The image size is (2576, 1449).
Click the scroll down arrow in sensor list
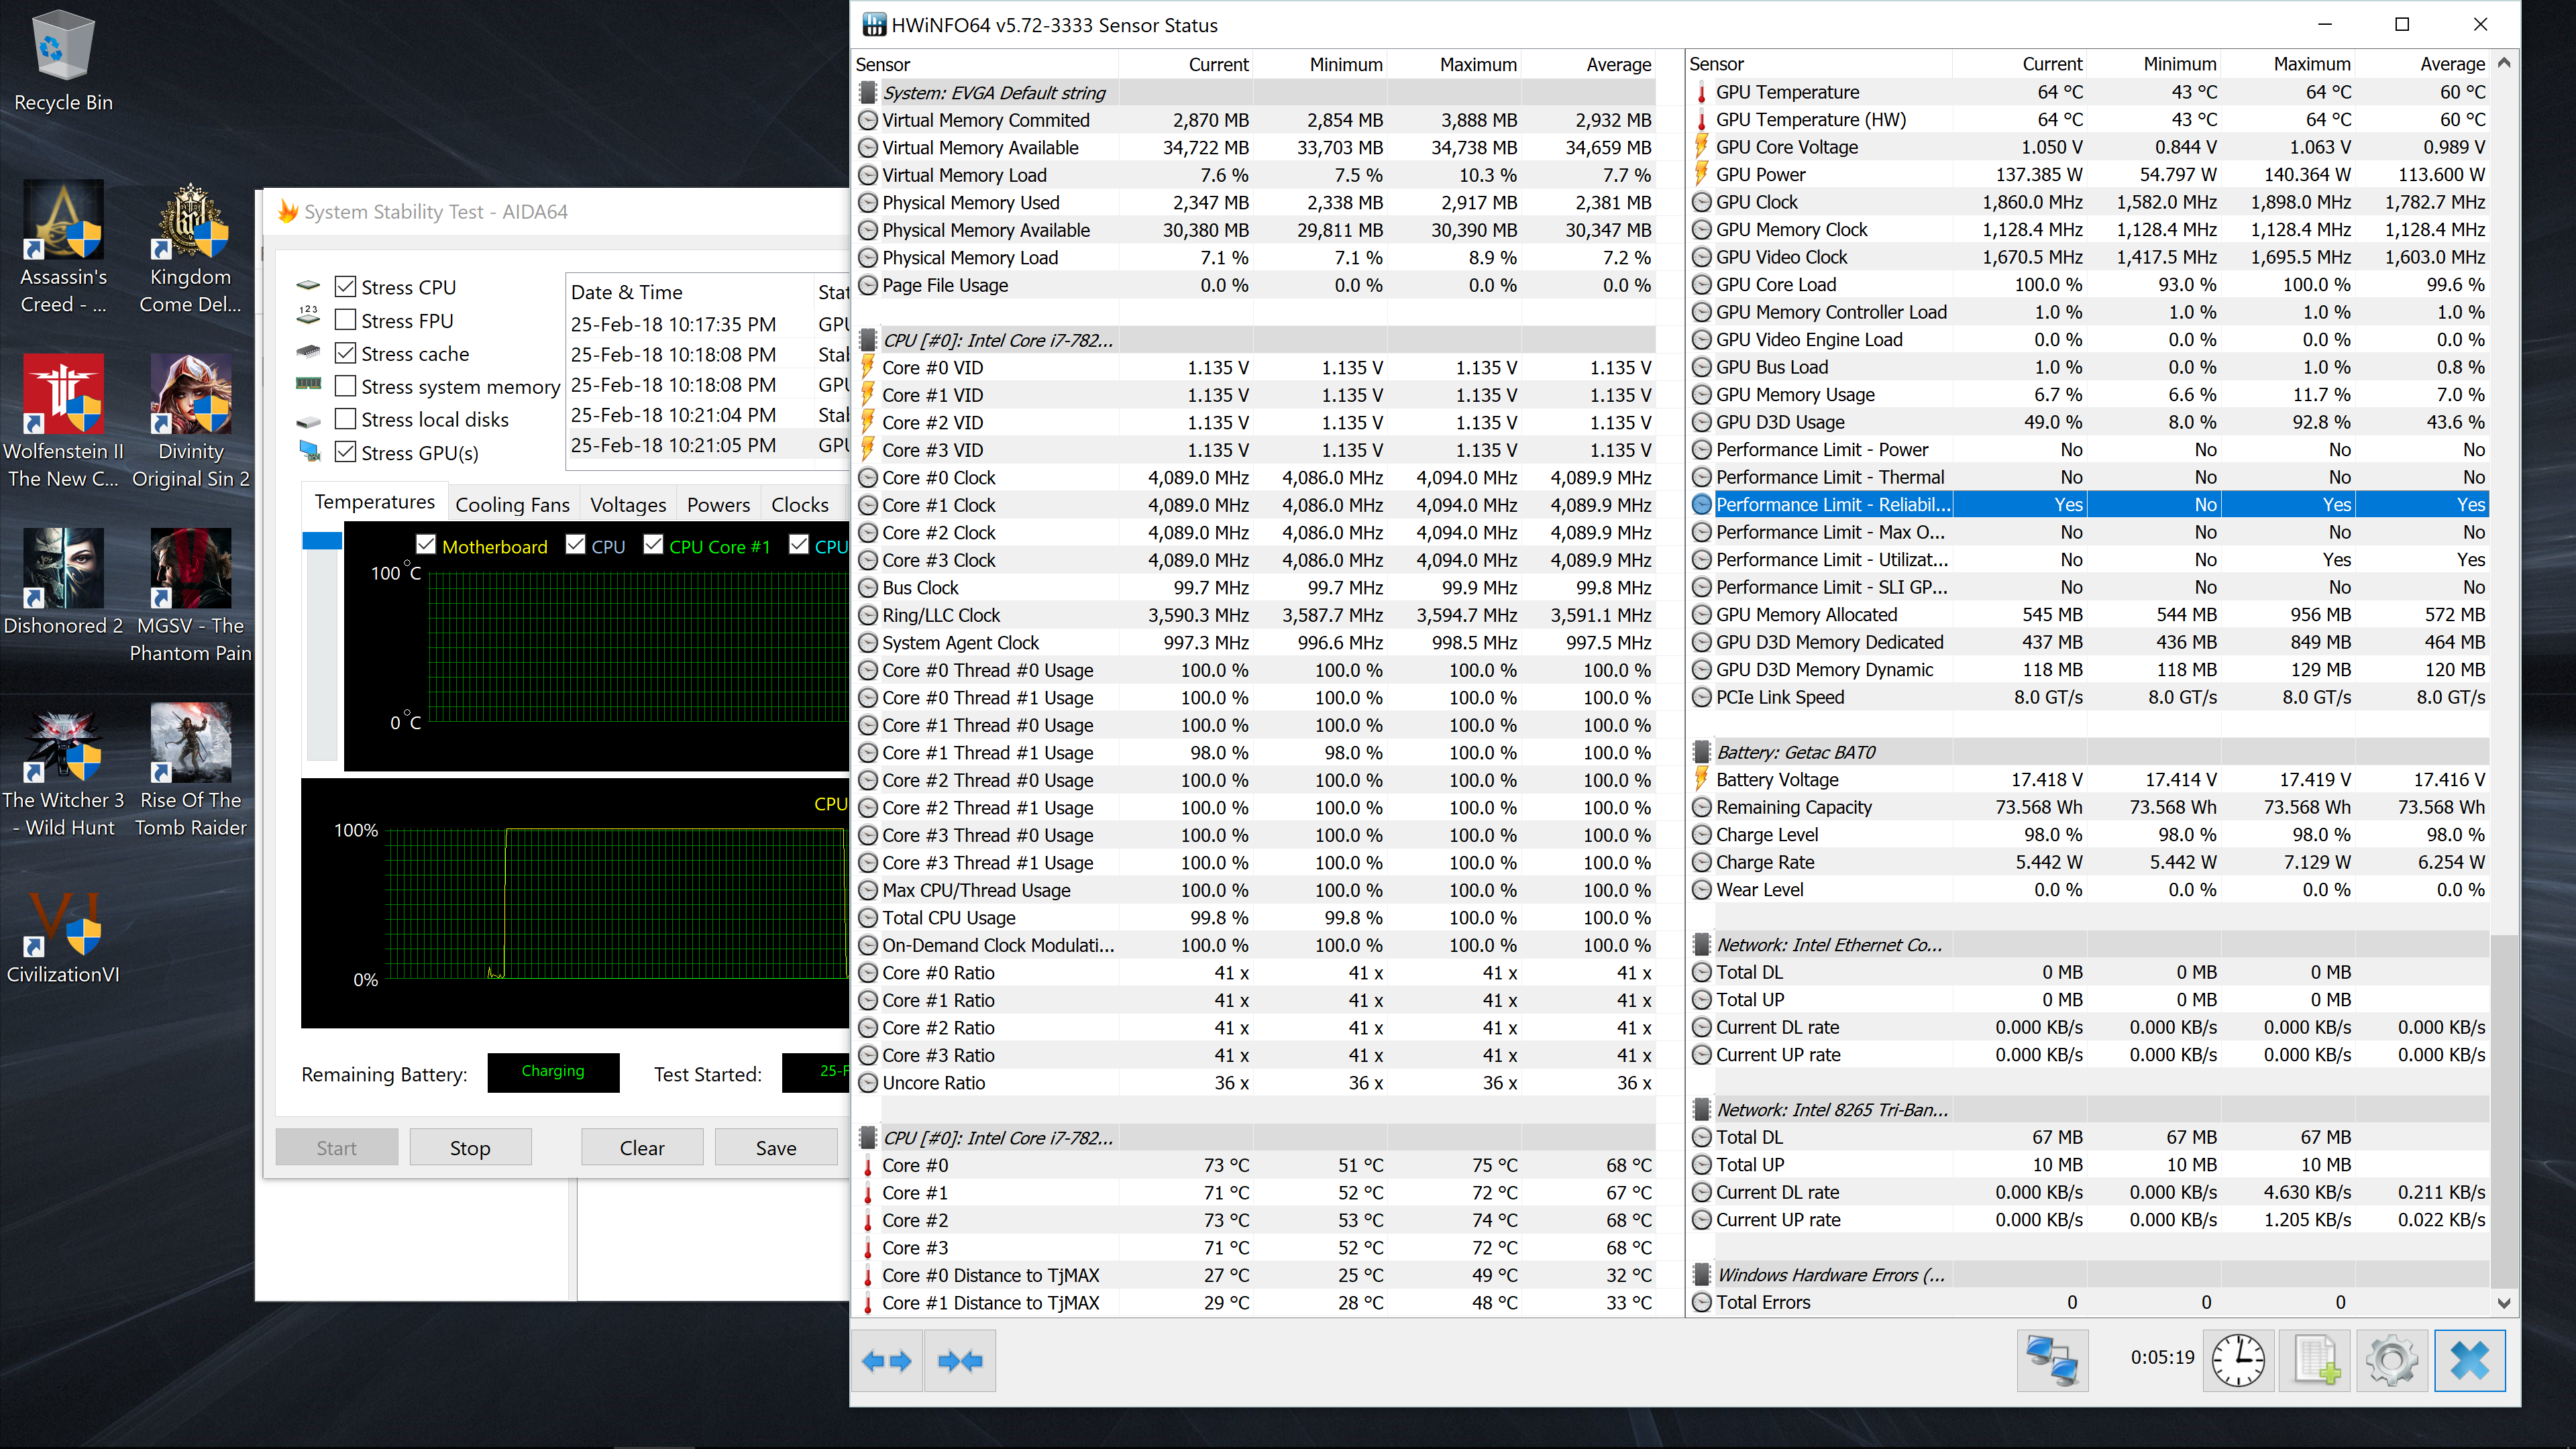coord(2503,1303)
